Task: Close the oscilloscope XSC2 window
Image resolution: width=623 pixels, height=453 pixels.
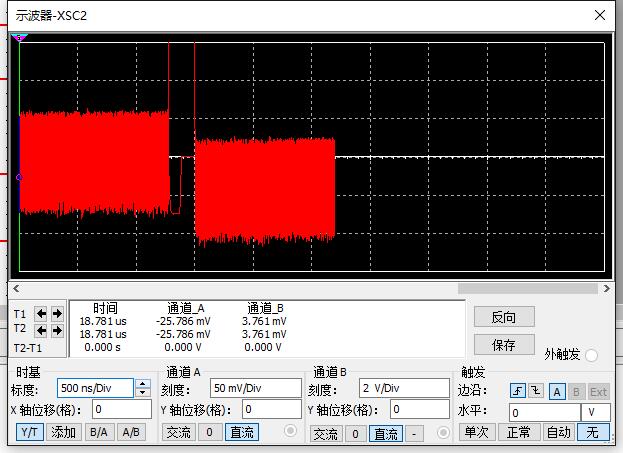Action: coord(600,15)
